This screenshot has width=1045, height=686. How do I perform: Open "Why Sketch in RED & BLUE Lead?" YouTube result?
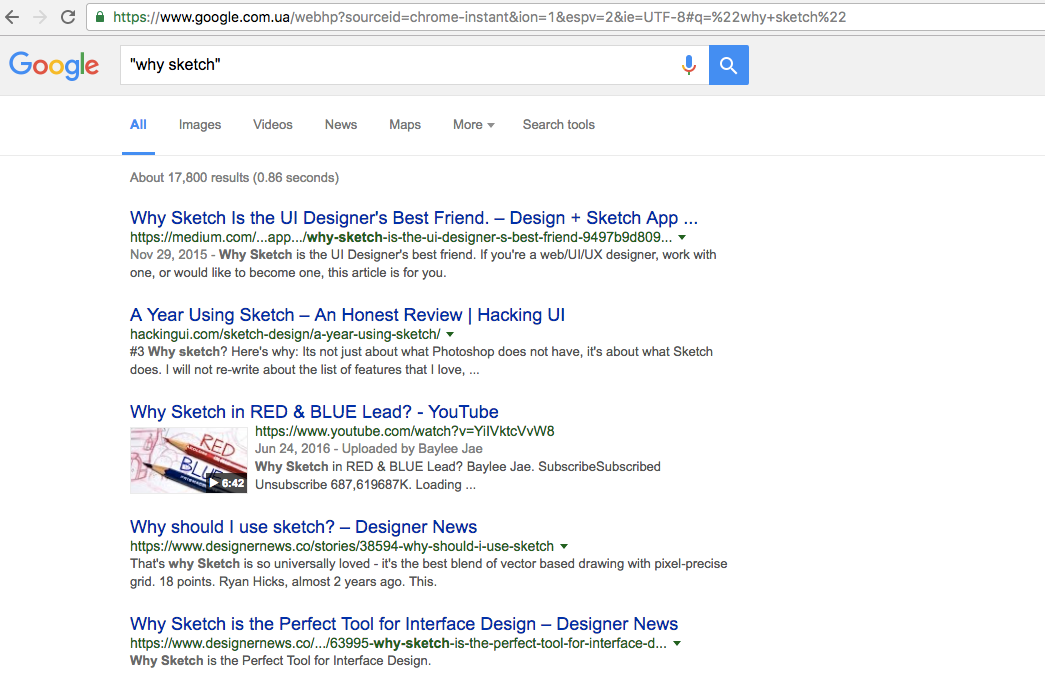coord(314,412)
